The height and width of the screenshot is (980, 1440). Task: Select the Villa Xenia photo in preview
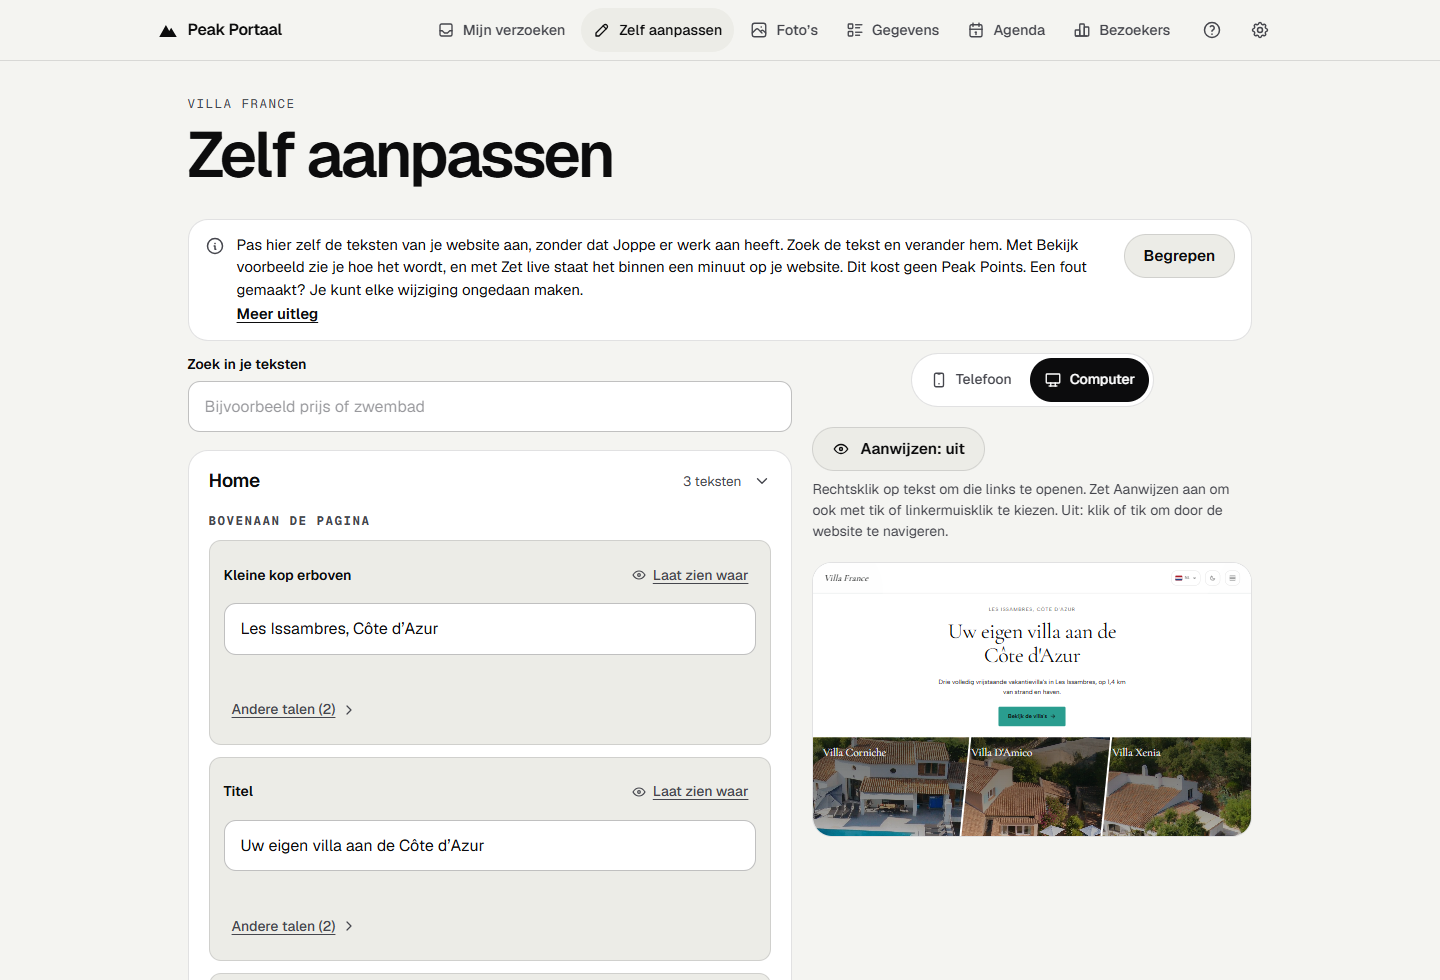tap(1177, 787)
